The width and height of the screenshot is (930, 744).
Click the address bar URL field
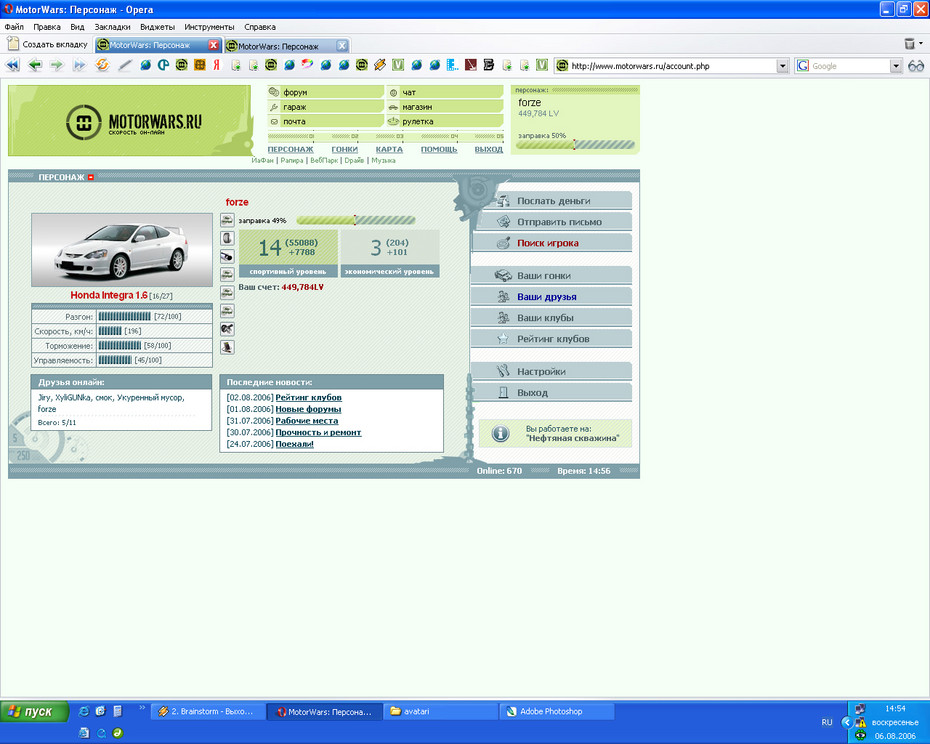[x=673, y=66]
